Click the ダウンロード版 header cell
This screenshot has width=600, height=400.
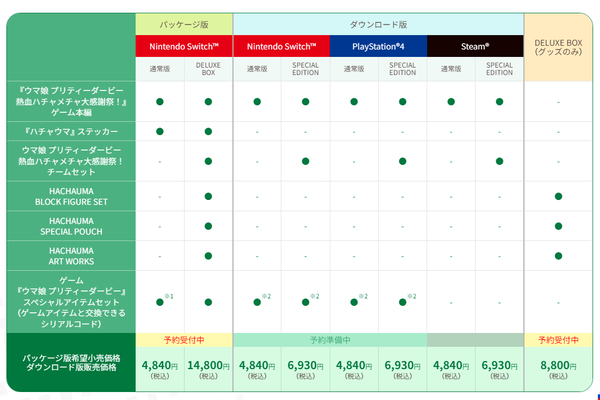pos(378,24)
